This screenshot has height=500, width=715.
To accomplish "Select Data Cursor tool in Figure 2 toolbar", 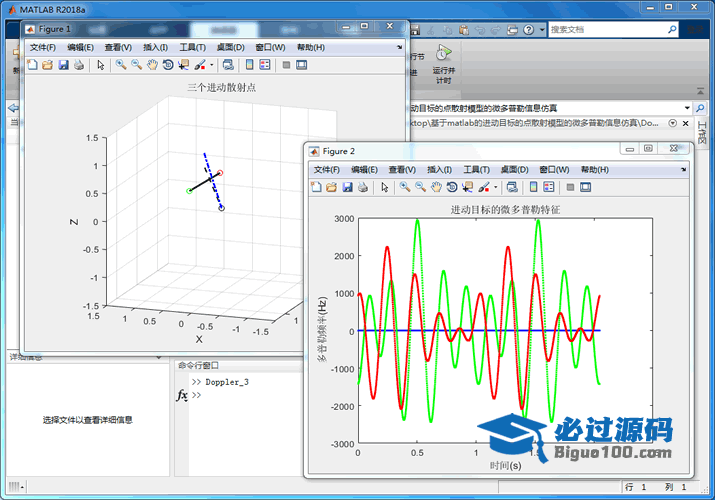I will (x=467, y=187).
